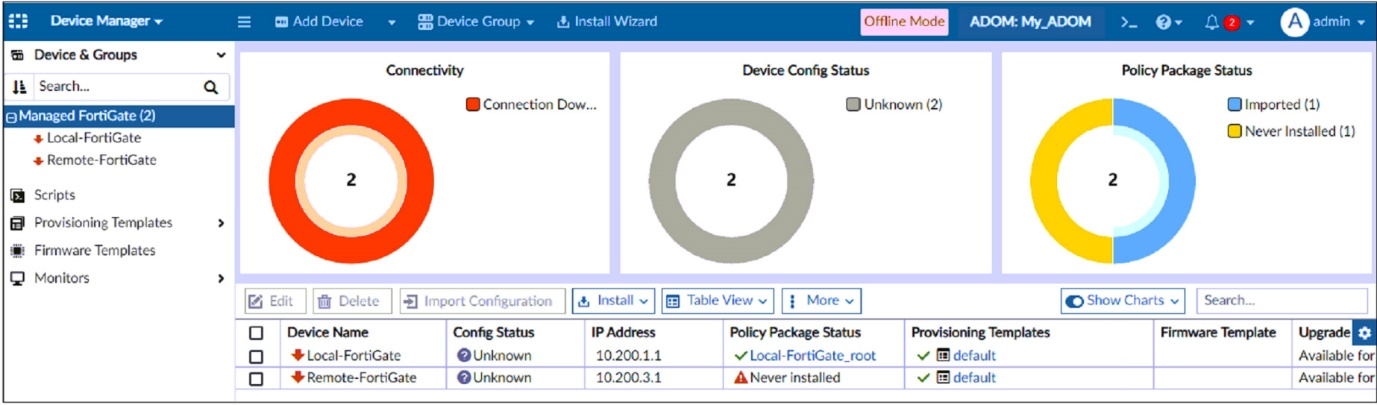Open the Table View dropdown
This screenshot has height=405, width=1377.
(718, 300)
